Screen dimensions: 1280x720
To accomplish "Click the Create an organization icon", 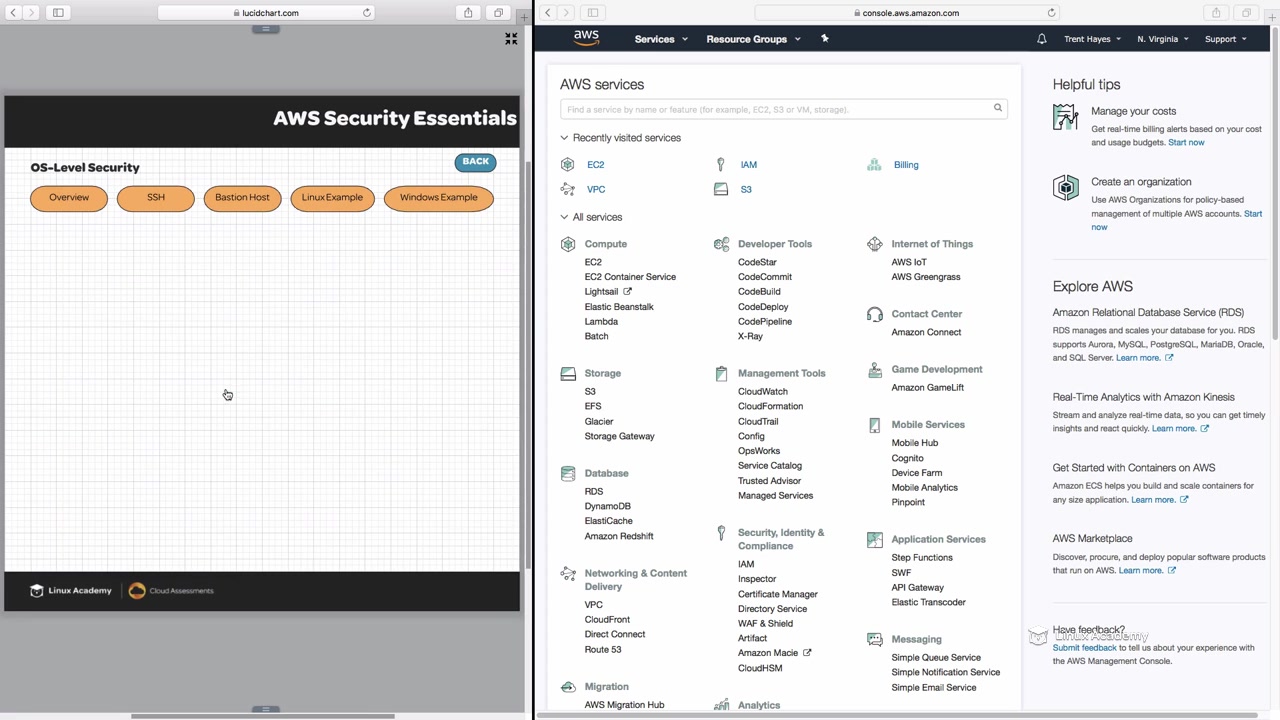I will [x=1066, y=187].
